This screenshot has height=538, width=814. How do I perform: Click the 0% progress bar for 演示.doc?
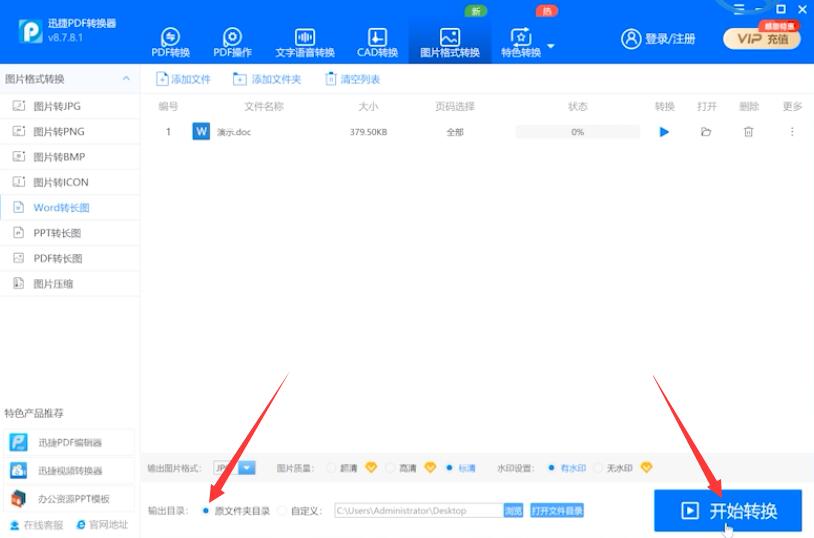pyautogui.click(x=577, y=132)
